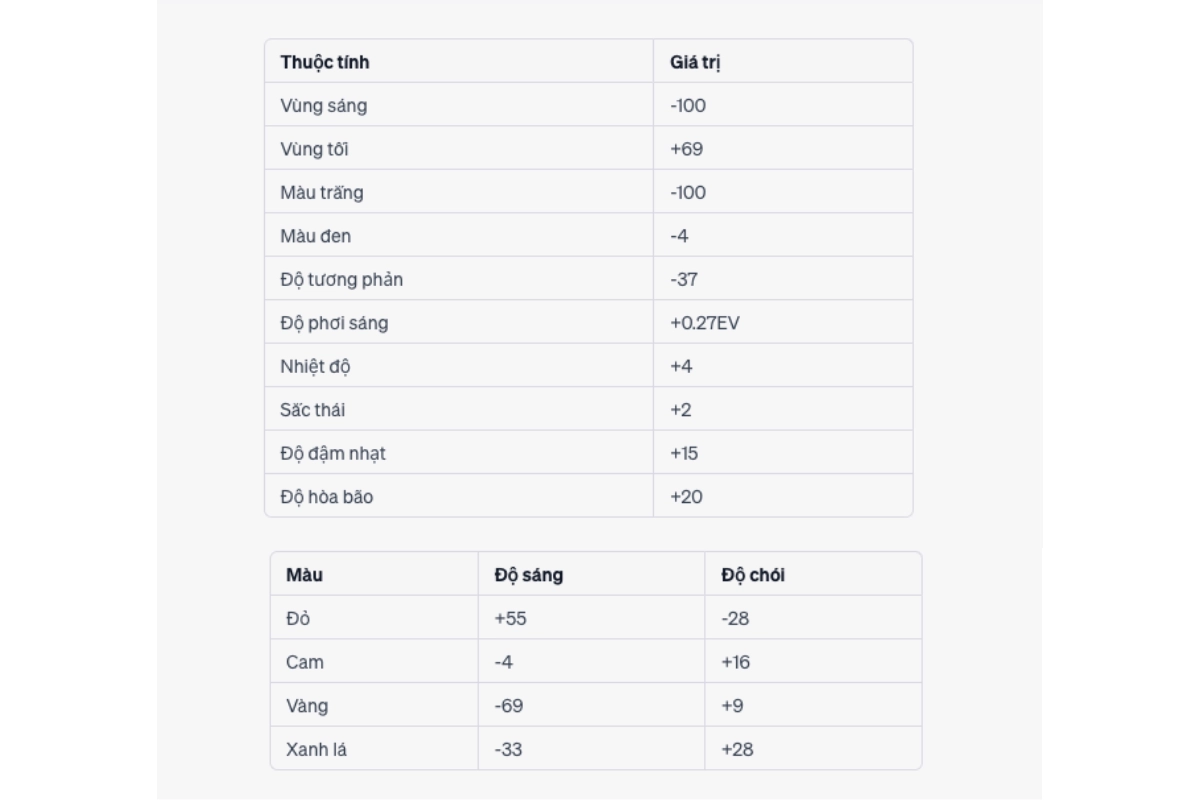Click the +0.27EV exposure value
Viewport: 1200px width, 800px height.
(x=704, y=323)
